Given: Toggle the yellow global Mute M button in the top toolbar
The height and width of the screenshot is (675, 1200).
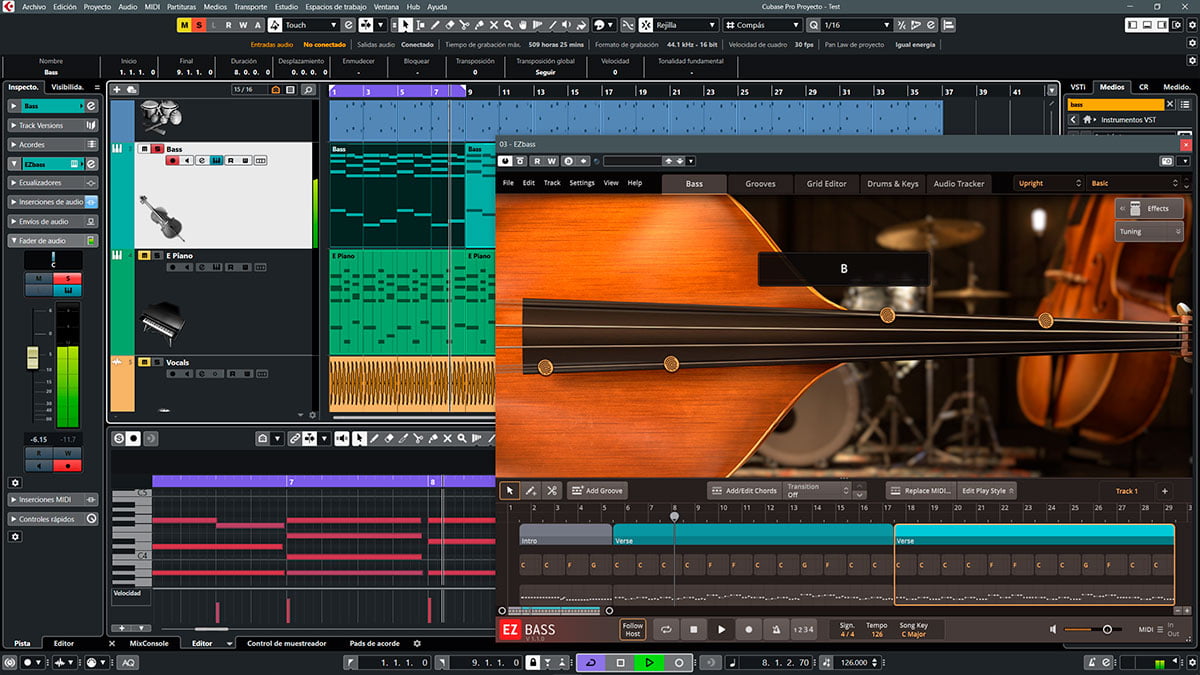Looking at the screenshot, I should click(183, 24).
